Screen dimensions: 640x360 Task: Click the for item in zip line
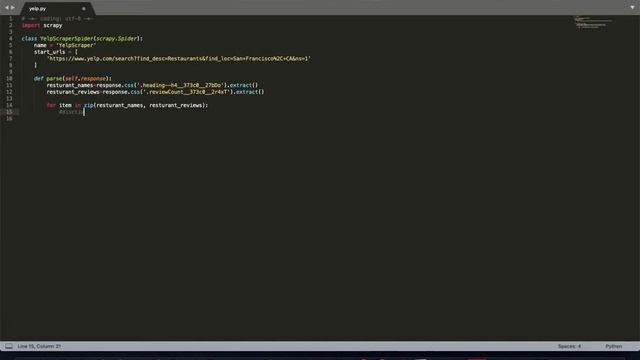tap(127, 105)
